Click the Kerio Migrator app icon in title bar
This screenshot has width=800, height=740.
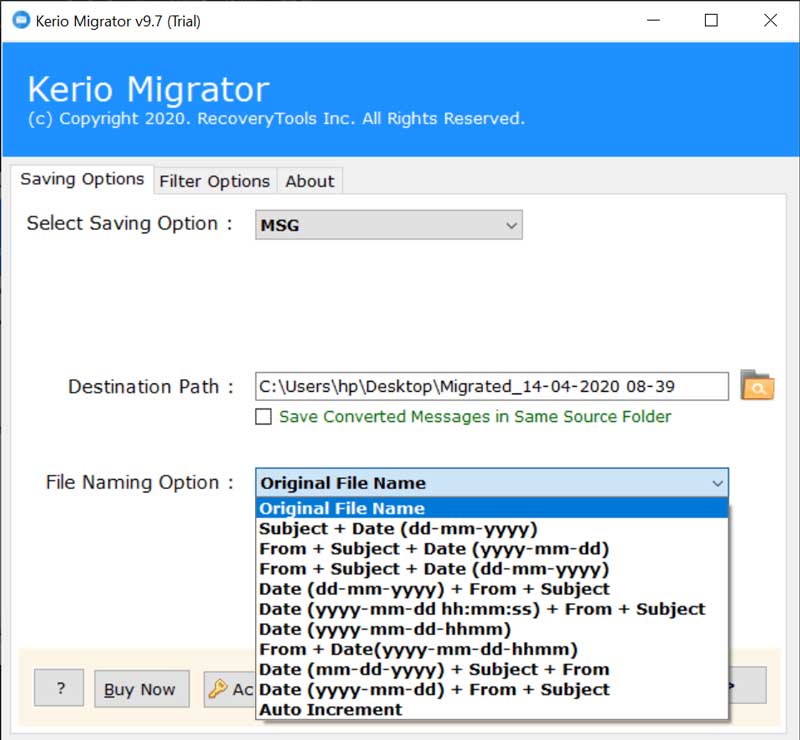click(x=21, y=20)
